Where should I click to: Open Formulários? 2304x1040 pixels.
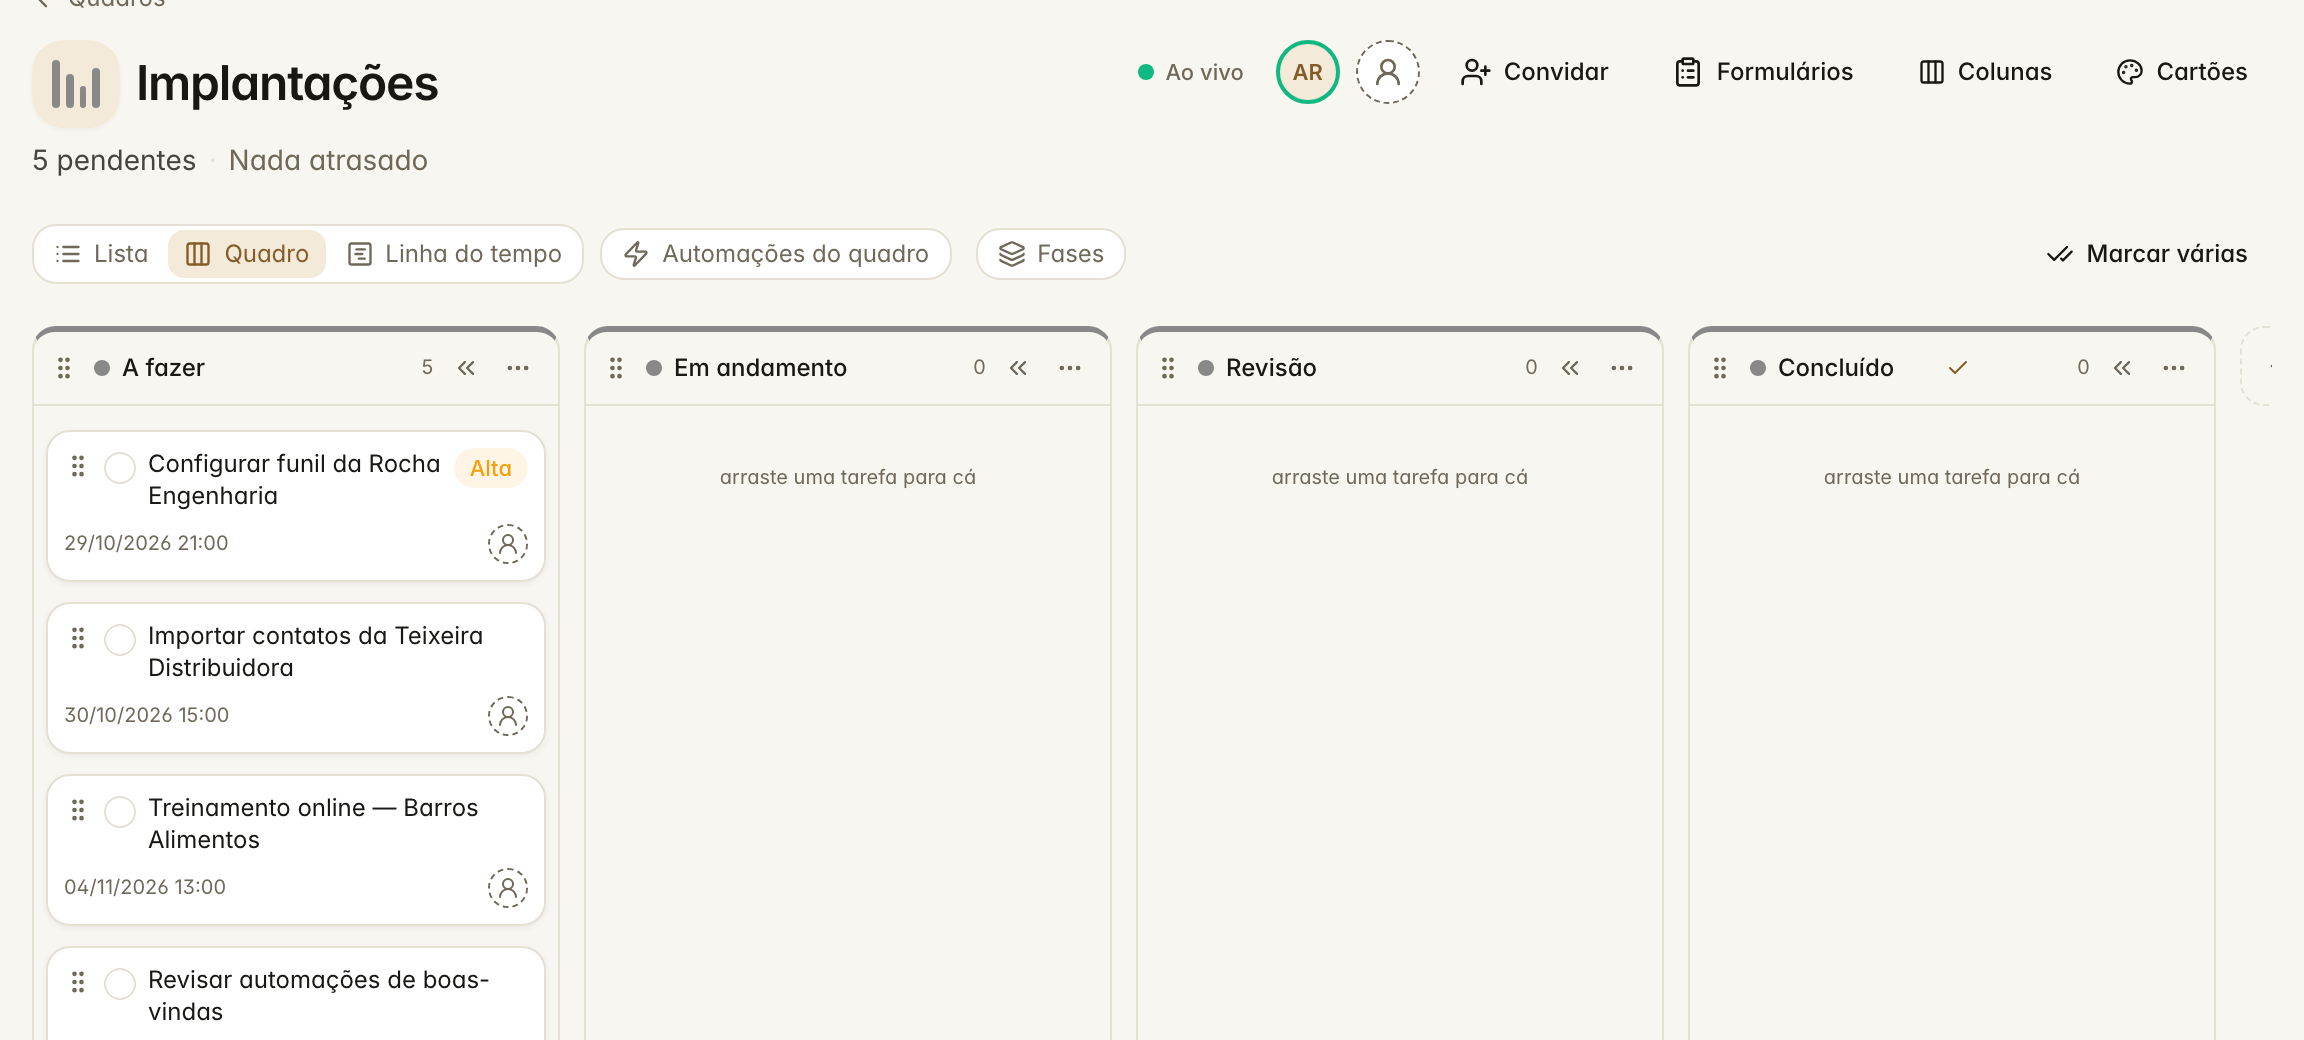[1764, 72]
